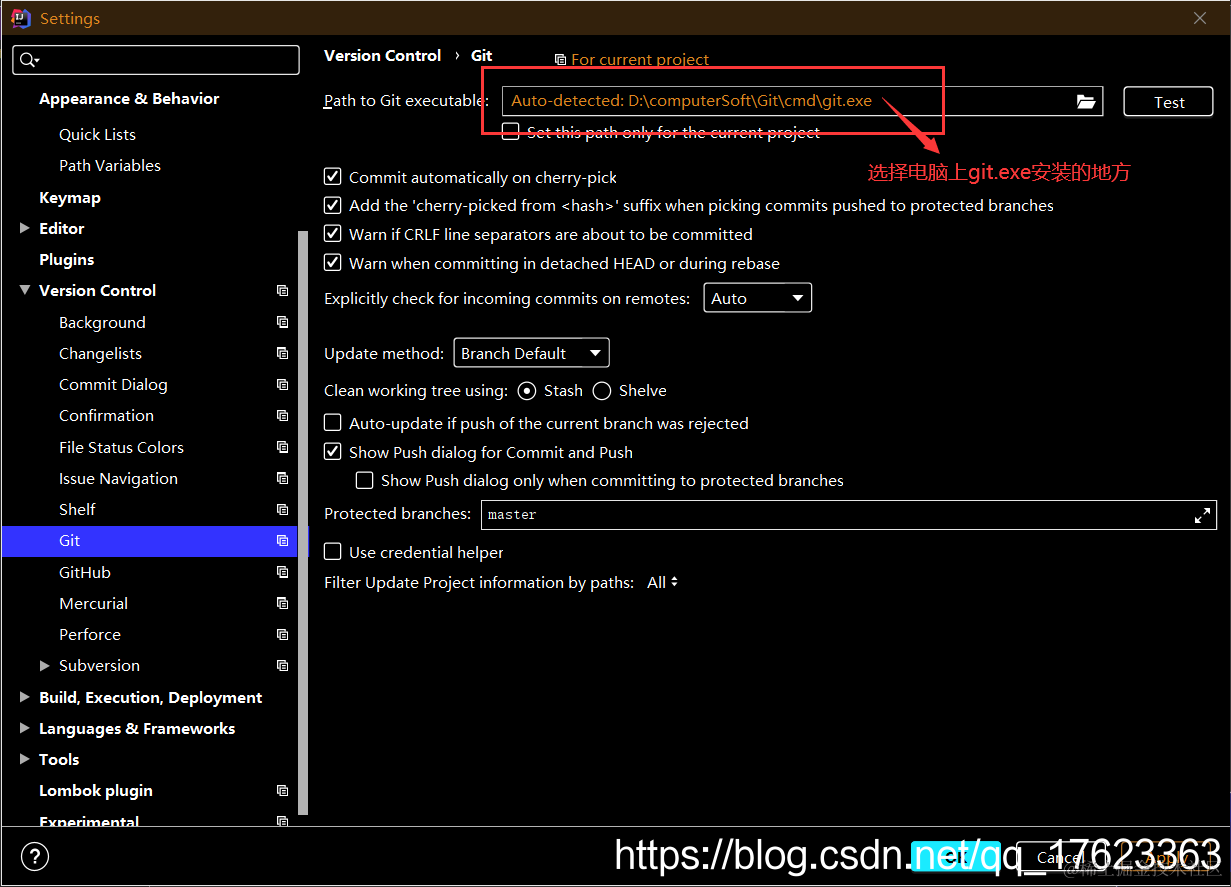The height and width of the screenshot is (887, 1231).
Task: Expand the Tools section
Action: (x=25, y=759)
